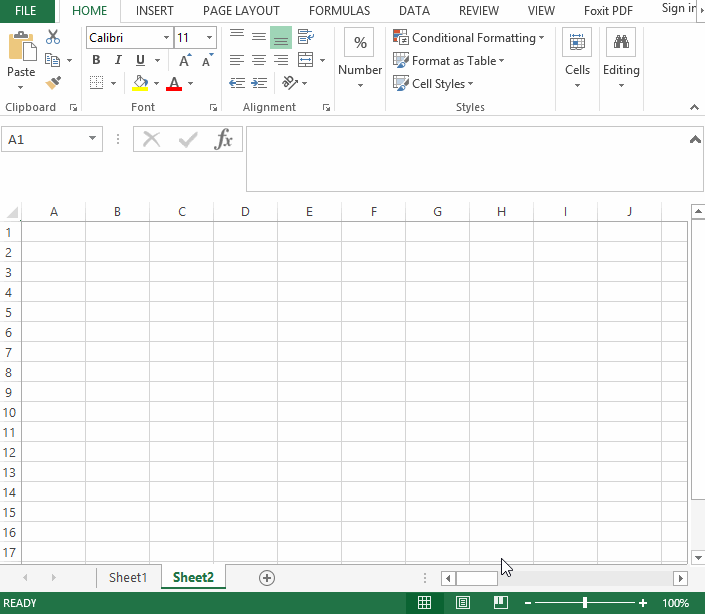
Task: Click the Cut scissors icon
Action: click(53, 37)
